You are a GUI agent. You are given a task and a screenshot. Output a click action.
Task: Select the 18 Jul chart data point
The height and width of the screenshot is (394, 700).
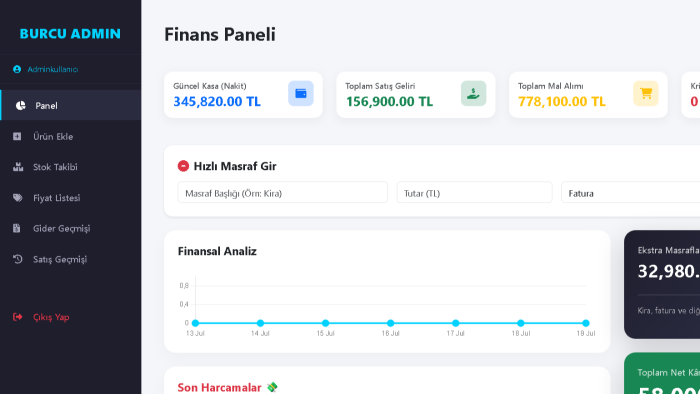point(521,323)
